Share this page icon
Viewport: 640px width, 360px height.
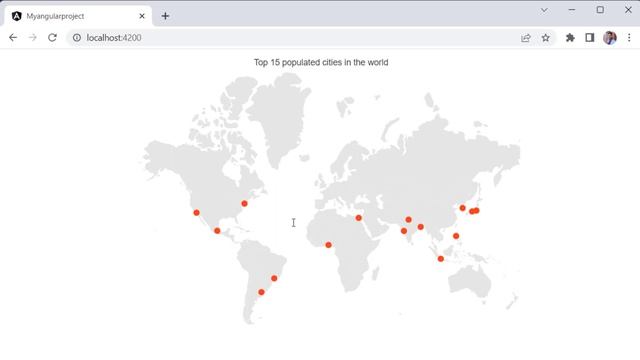point(526,38)
